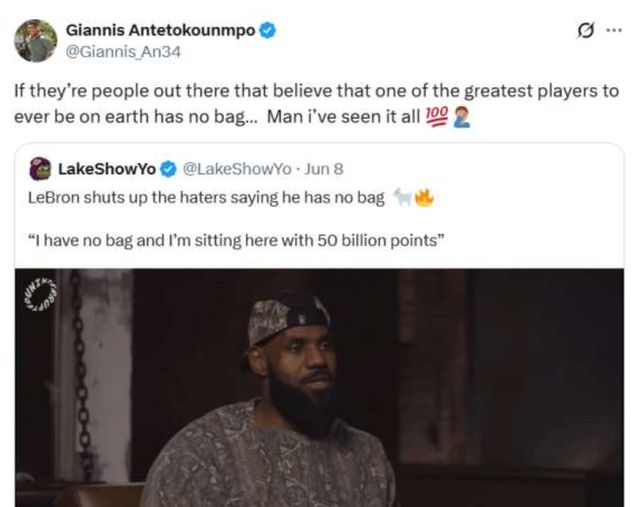Click the watermark logo in video corner
Screen dimensions: 640x507
pyautogui.click(x=42, y=297)
